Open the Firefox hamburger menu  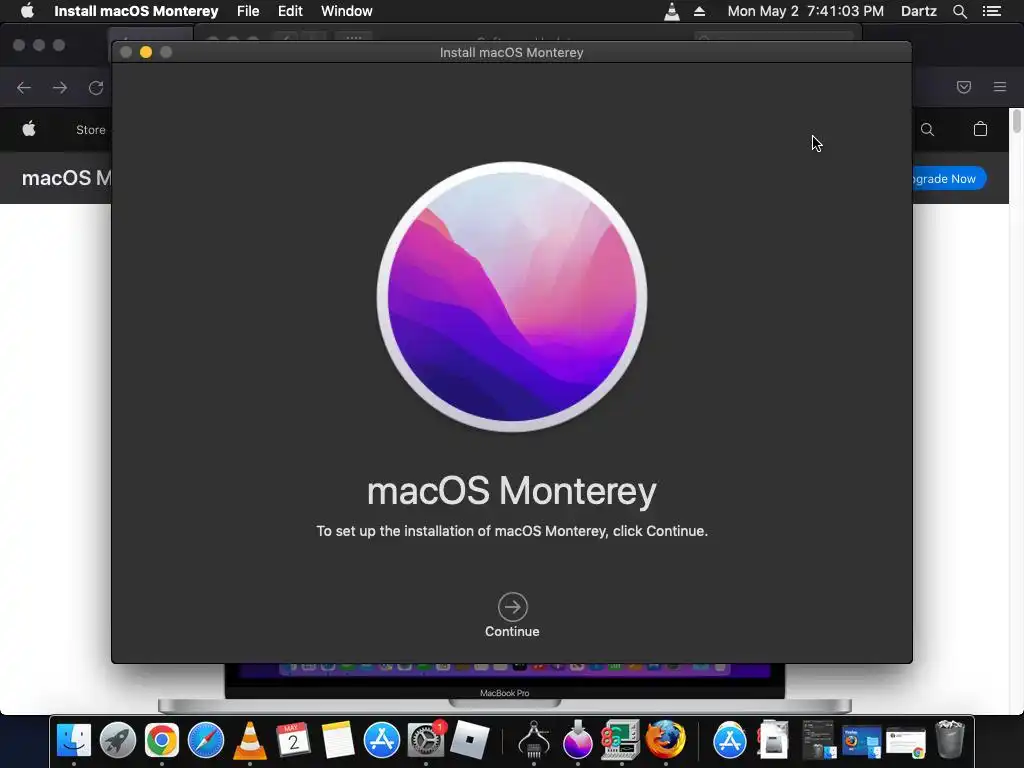coord(1000,87)
